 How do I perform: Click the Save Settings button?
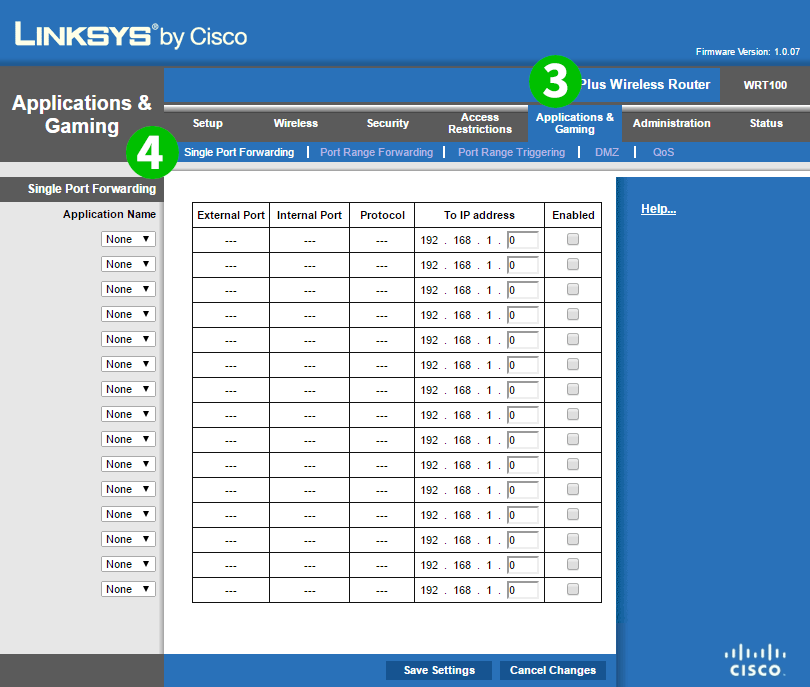439,670
